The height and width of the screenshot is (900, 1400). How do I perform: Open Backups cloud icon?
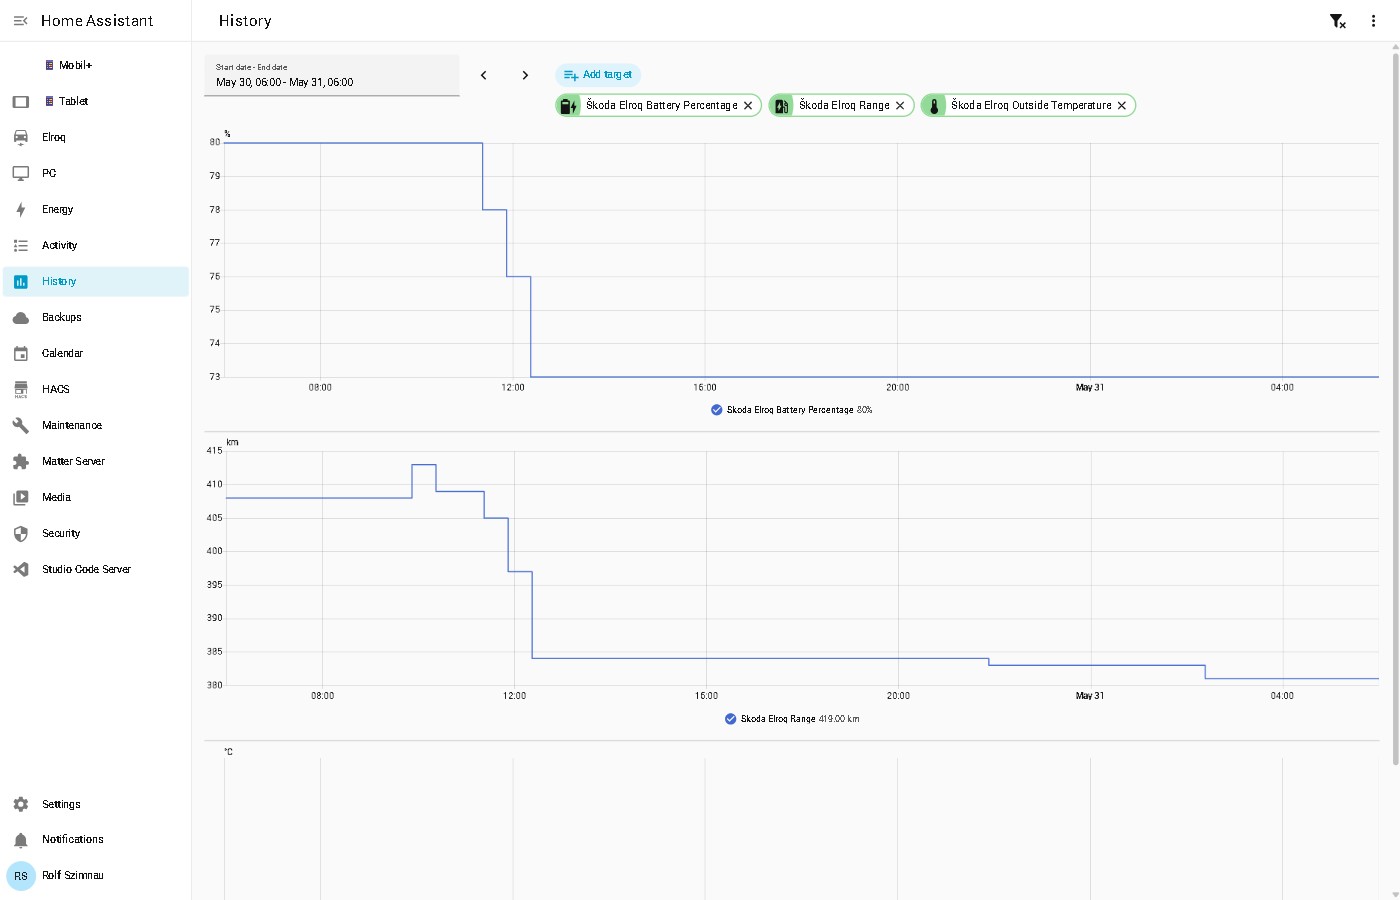click(x=21, y=317)
